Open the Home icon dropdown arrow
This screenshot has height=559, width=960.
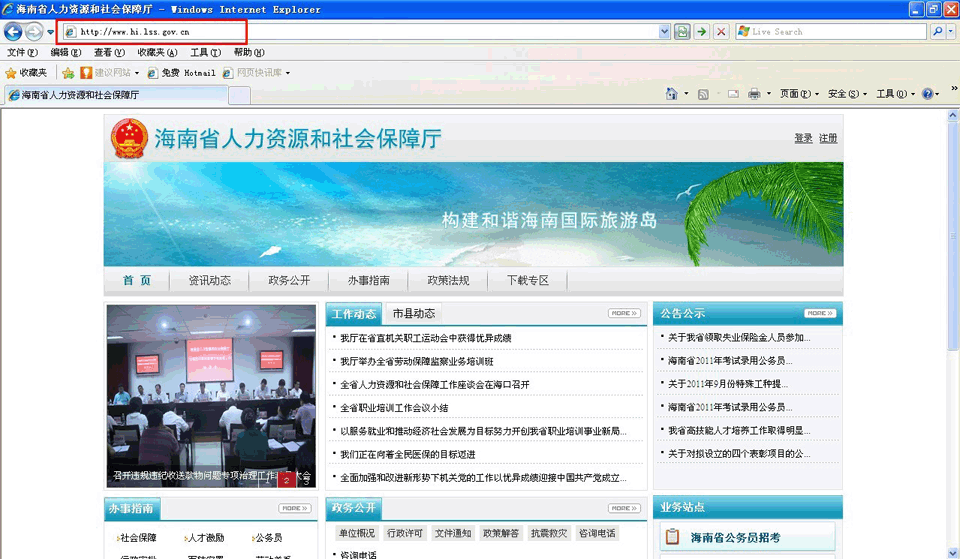(x=686, y=94)
